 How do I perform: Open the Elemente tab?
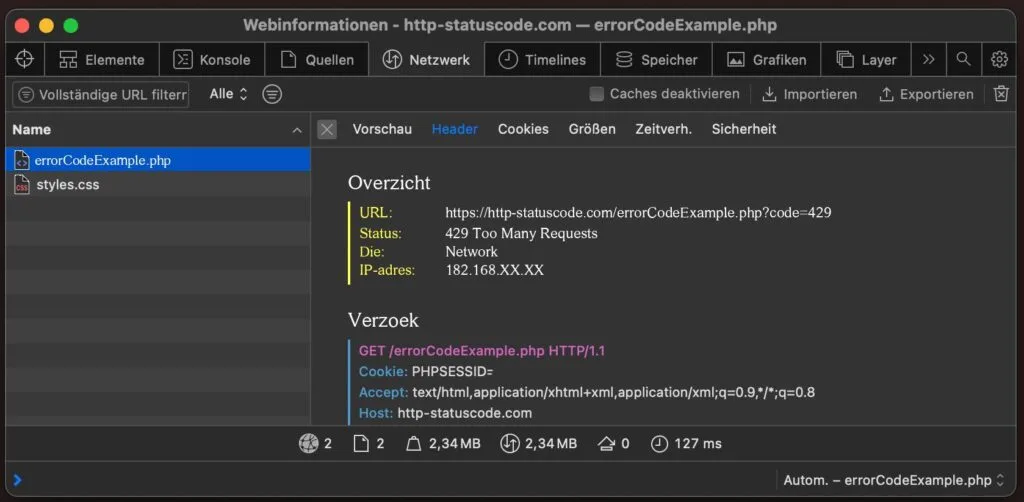click(102, 59)
